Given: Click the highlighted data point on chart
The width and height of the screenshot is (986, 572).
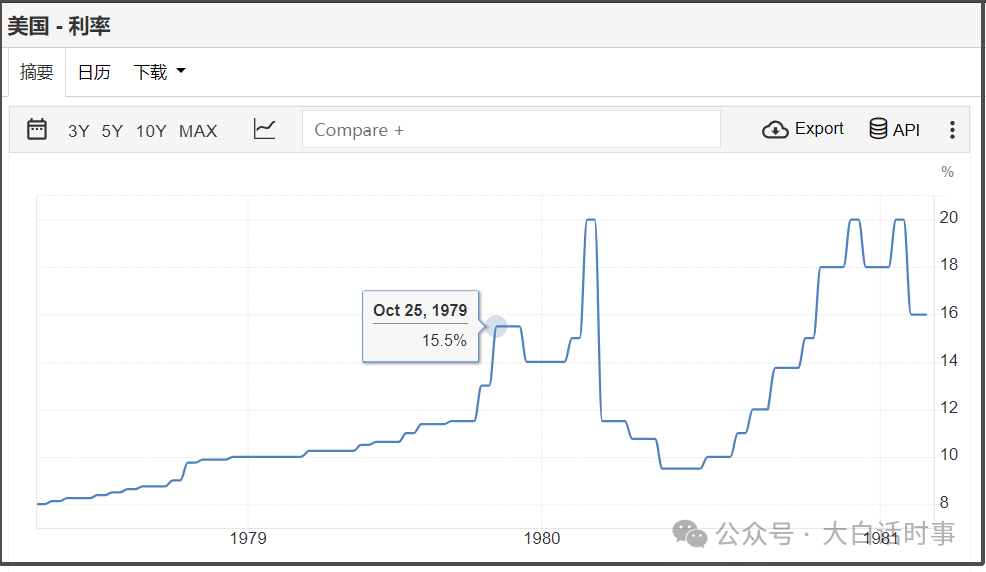Looking at the screenshot, I should 496,325.
